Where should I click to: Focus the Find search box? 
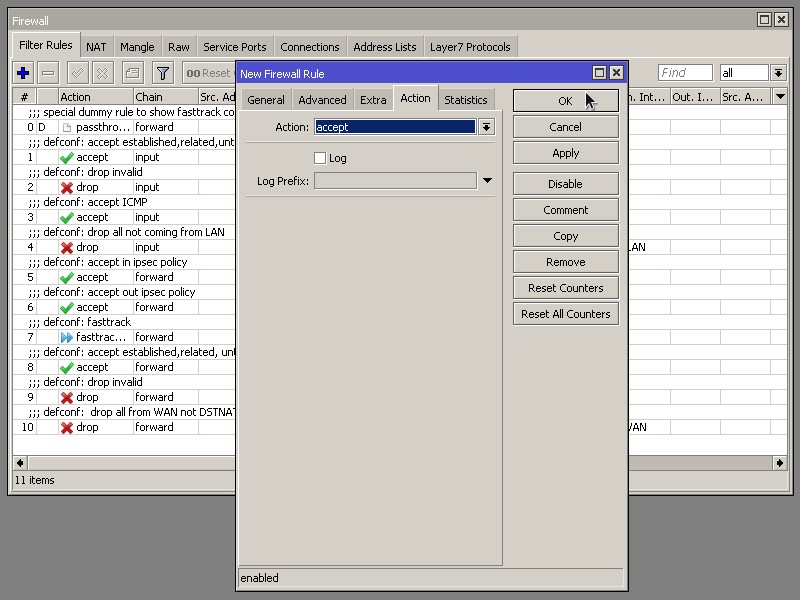pyautogui.click(x=685, y=73)
